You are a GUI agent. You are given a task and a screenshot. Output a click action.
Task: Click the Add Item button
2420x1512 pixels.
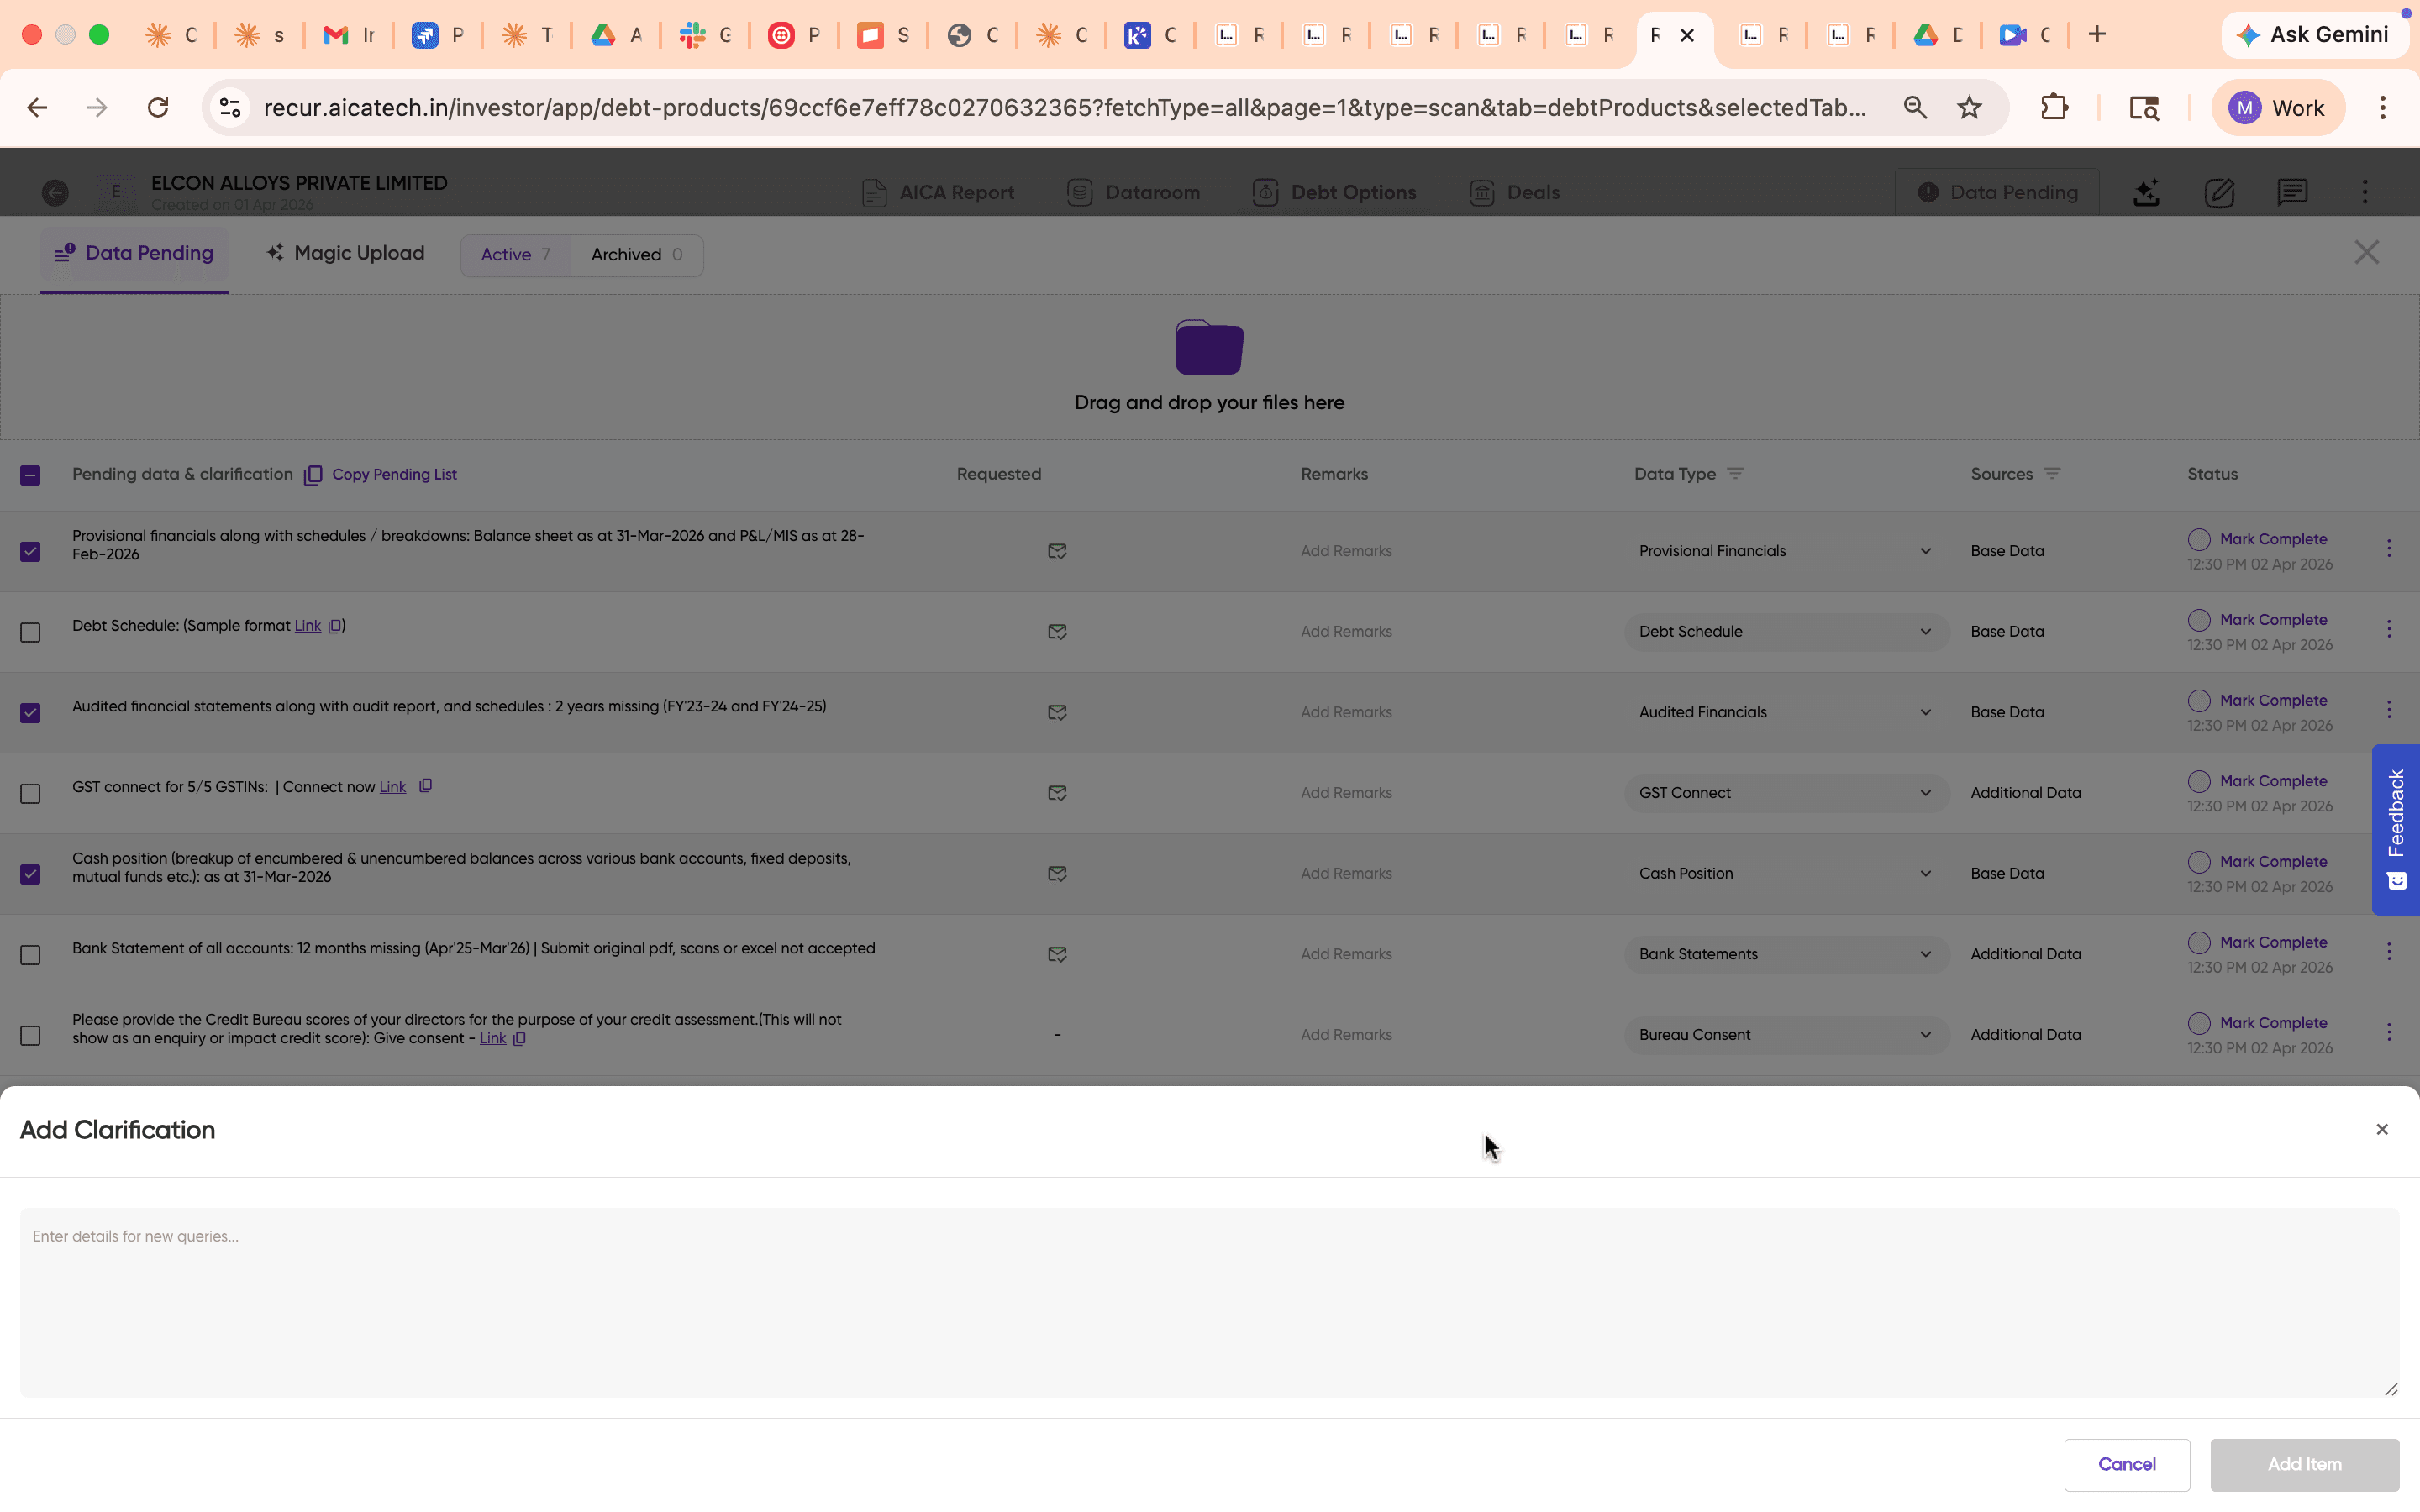2304,1464
